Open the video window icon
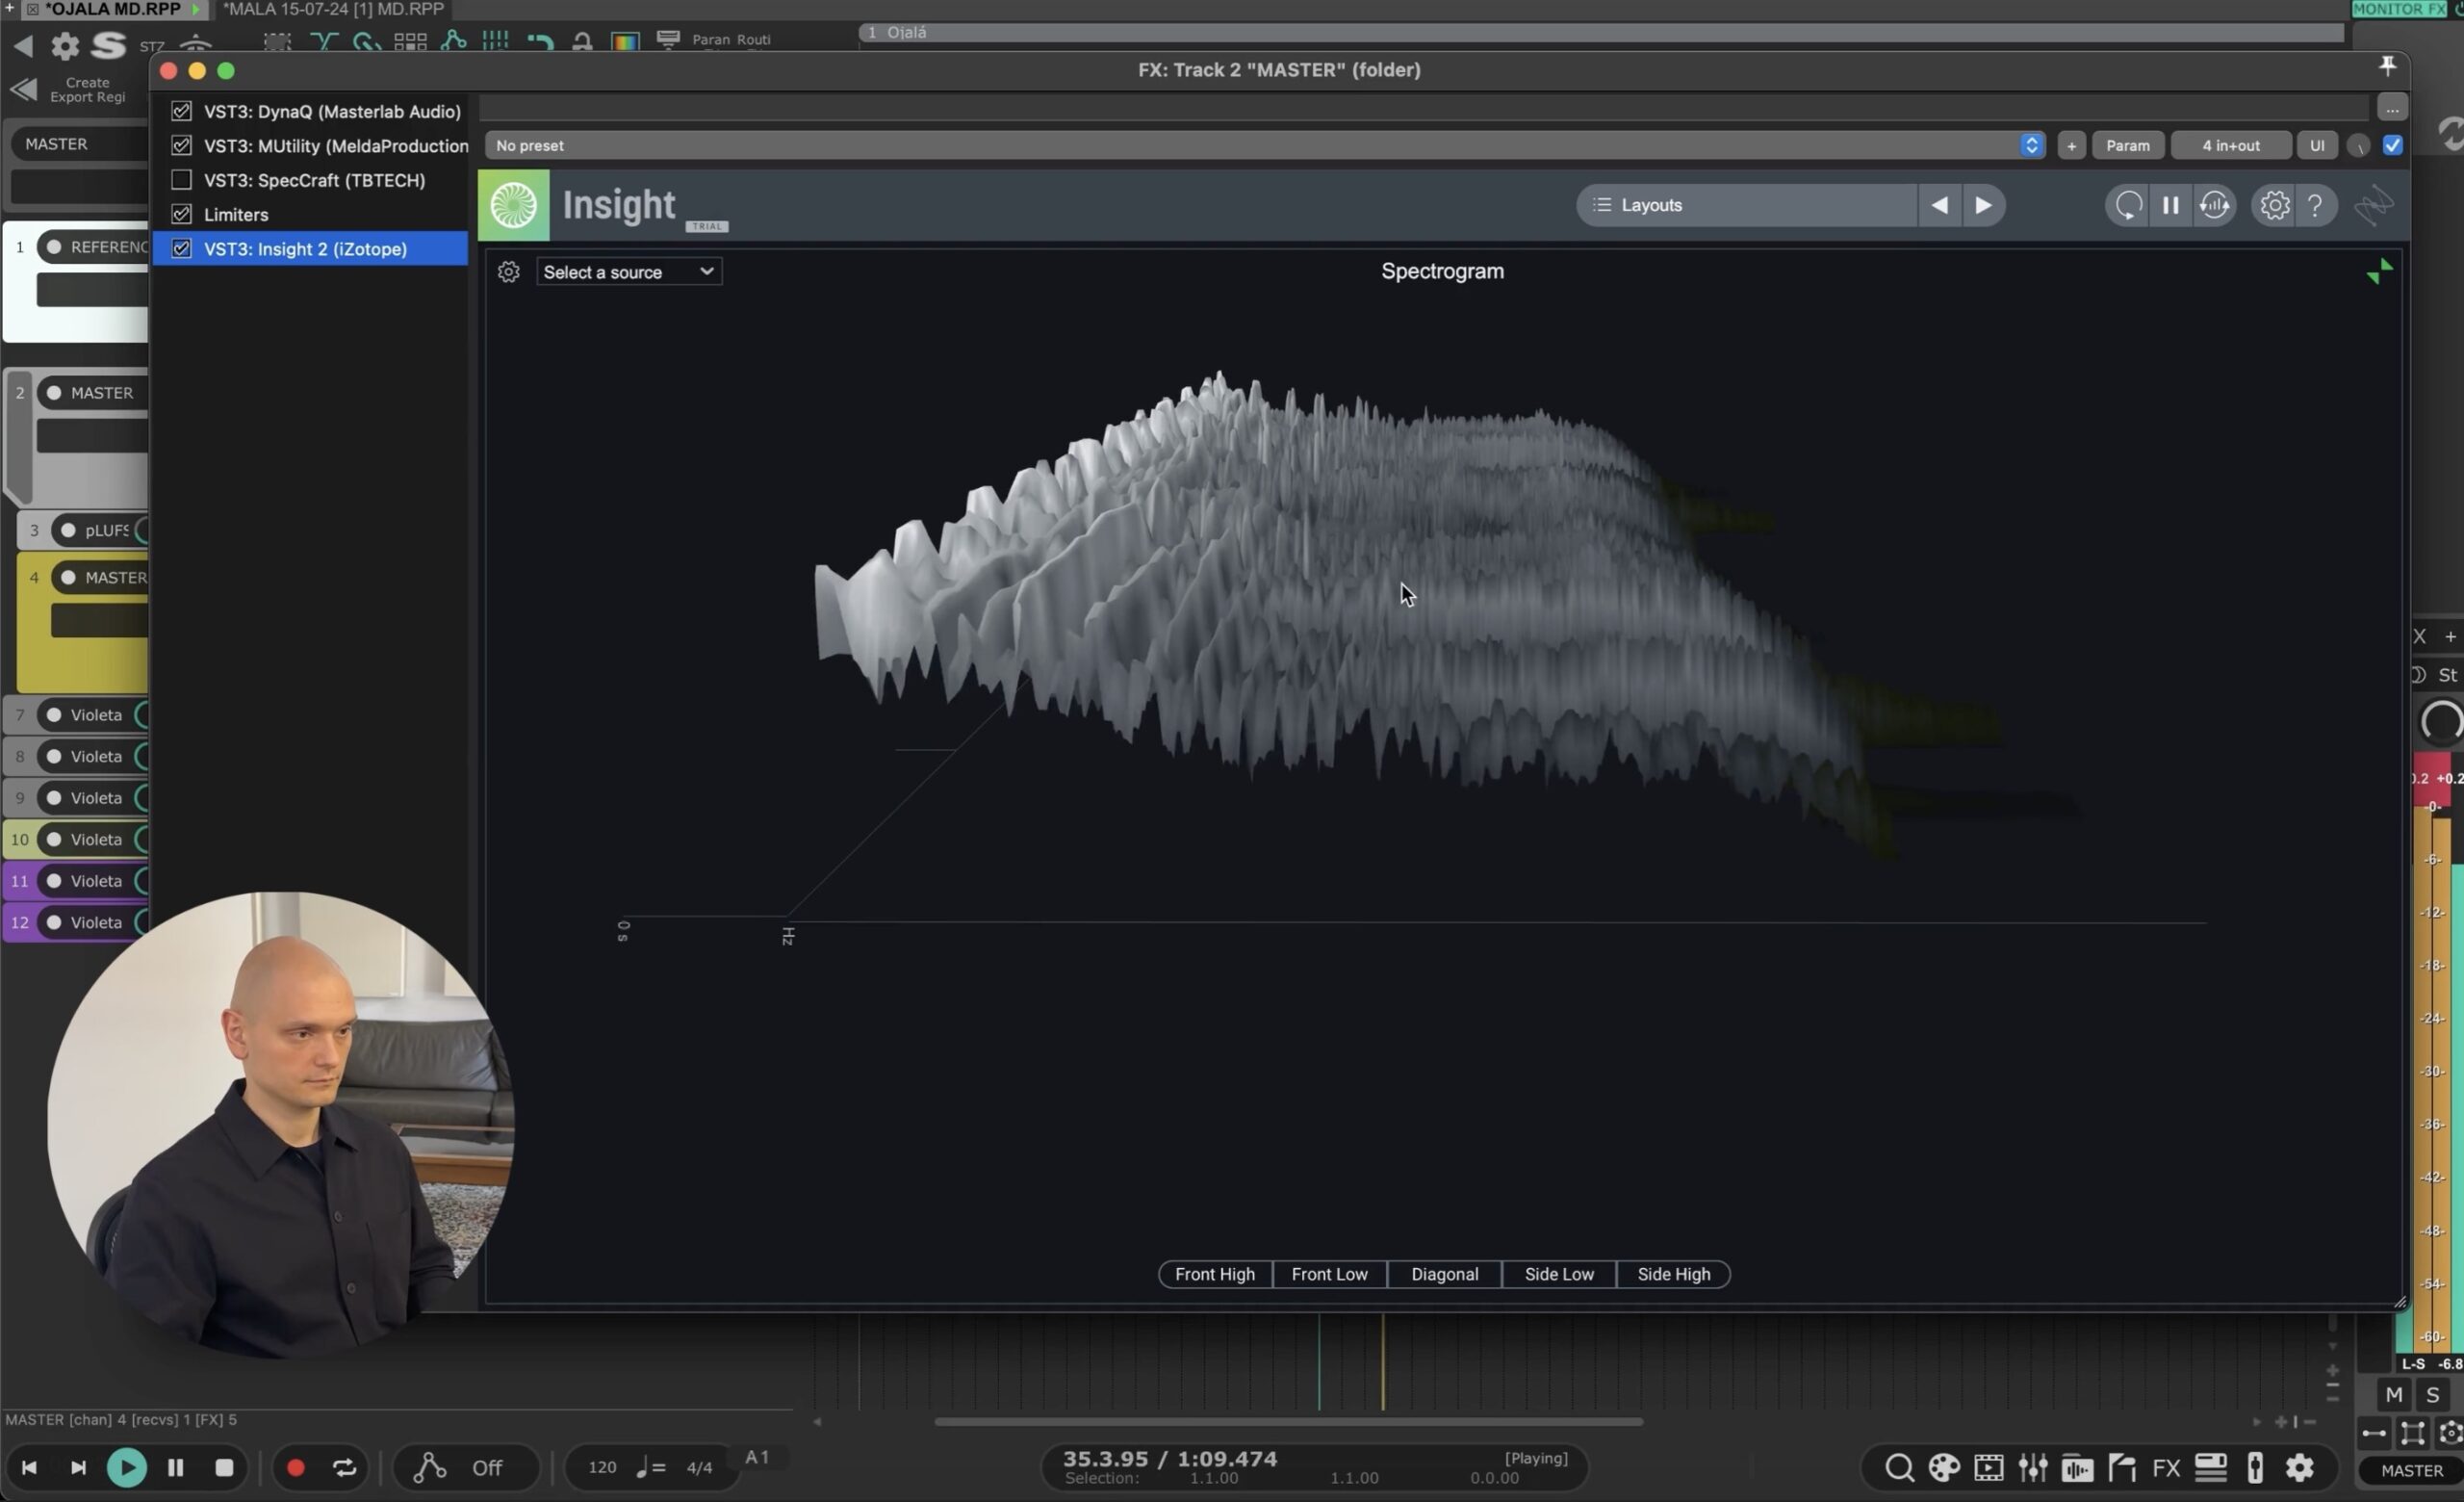The height and width of the screenshot is (1502, 2464). pos(1988,1467)
